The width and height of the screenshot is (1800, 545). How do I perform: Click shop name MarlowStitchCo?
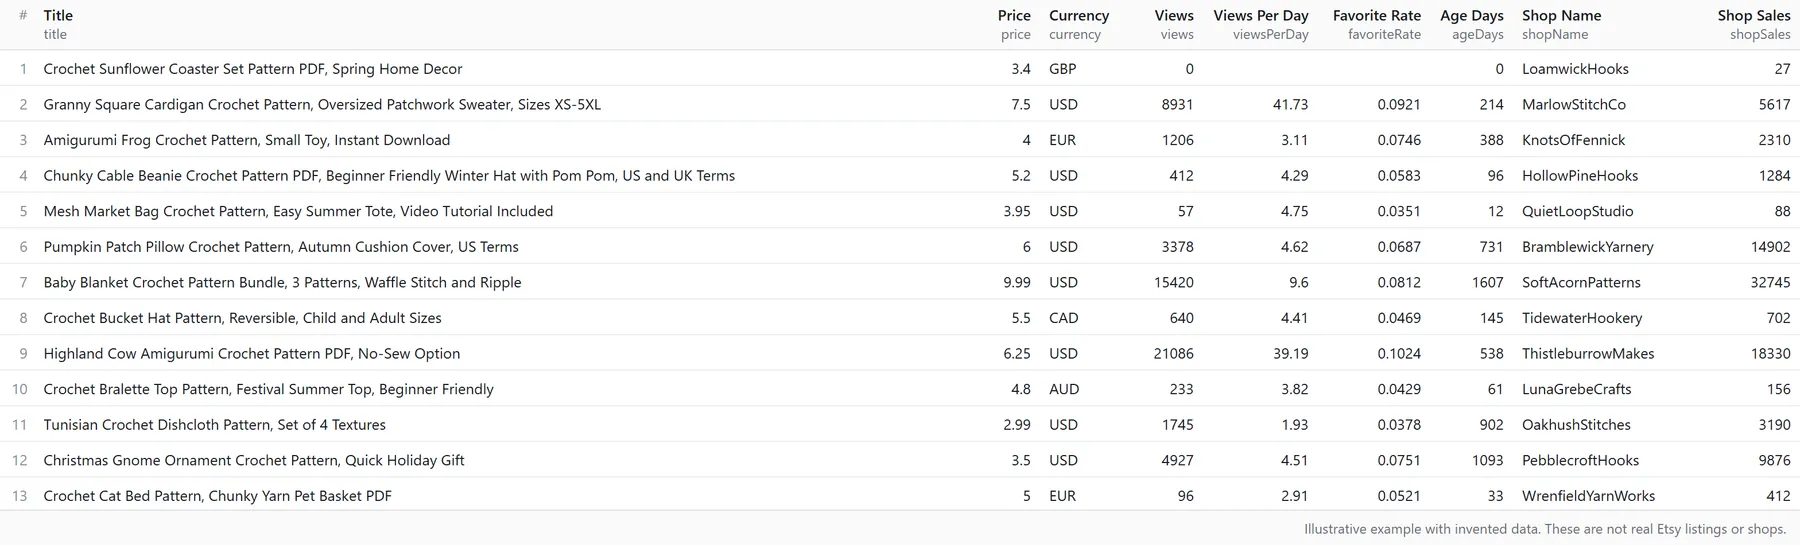coord(1574,104)
